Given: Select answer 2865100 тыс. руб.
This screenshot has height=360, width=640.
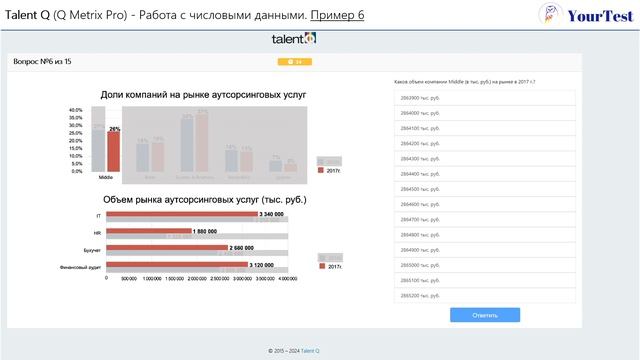Looking at the screenshot, I should (485, 280).
